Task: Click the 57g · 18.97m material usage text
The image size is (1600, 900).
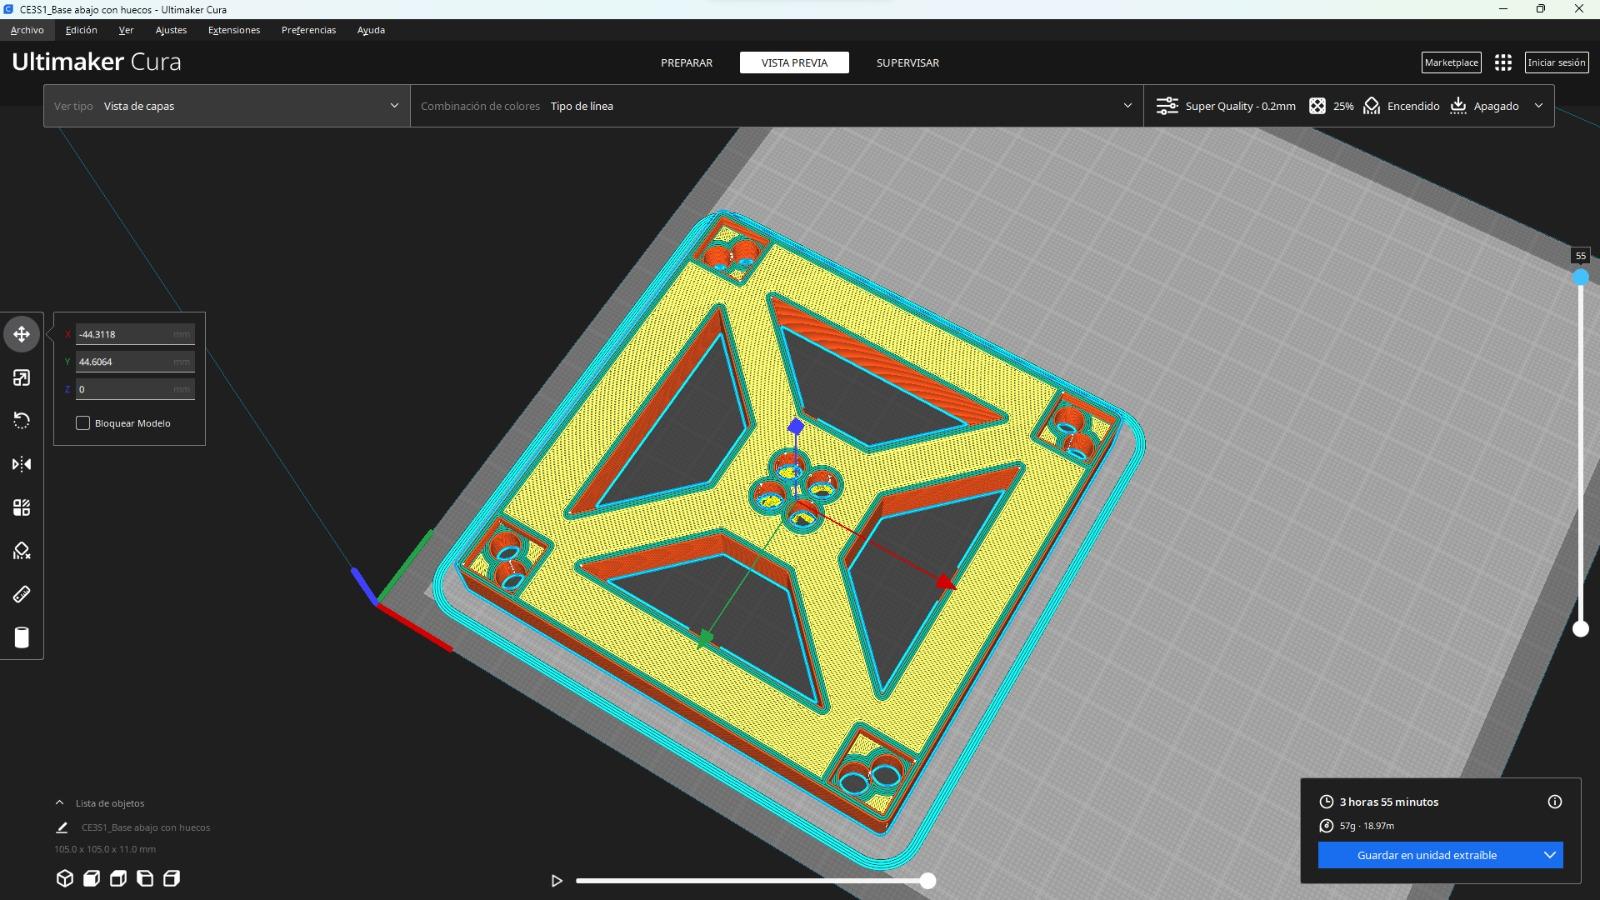Action: pyautogui.click(x=1367, y=826)
